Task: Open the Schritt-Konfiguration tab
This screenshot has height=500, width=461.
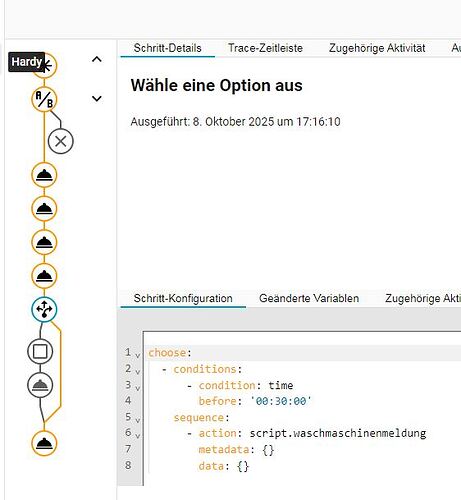Action: coord(183,298)
